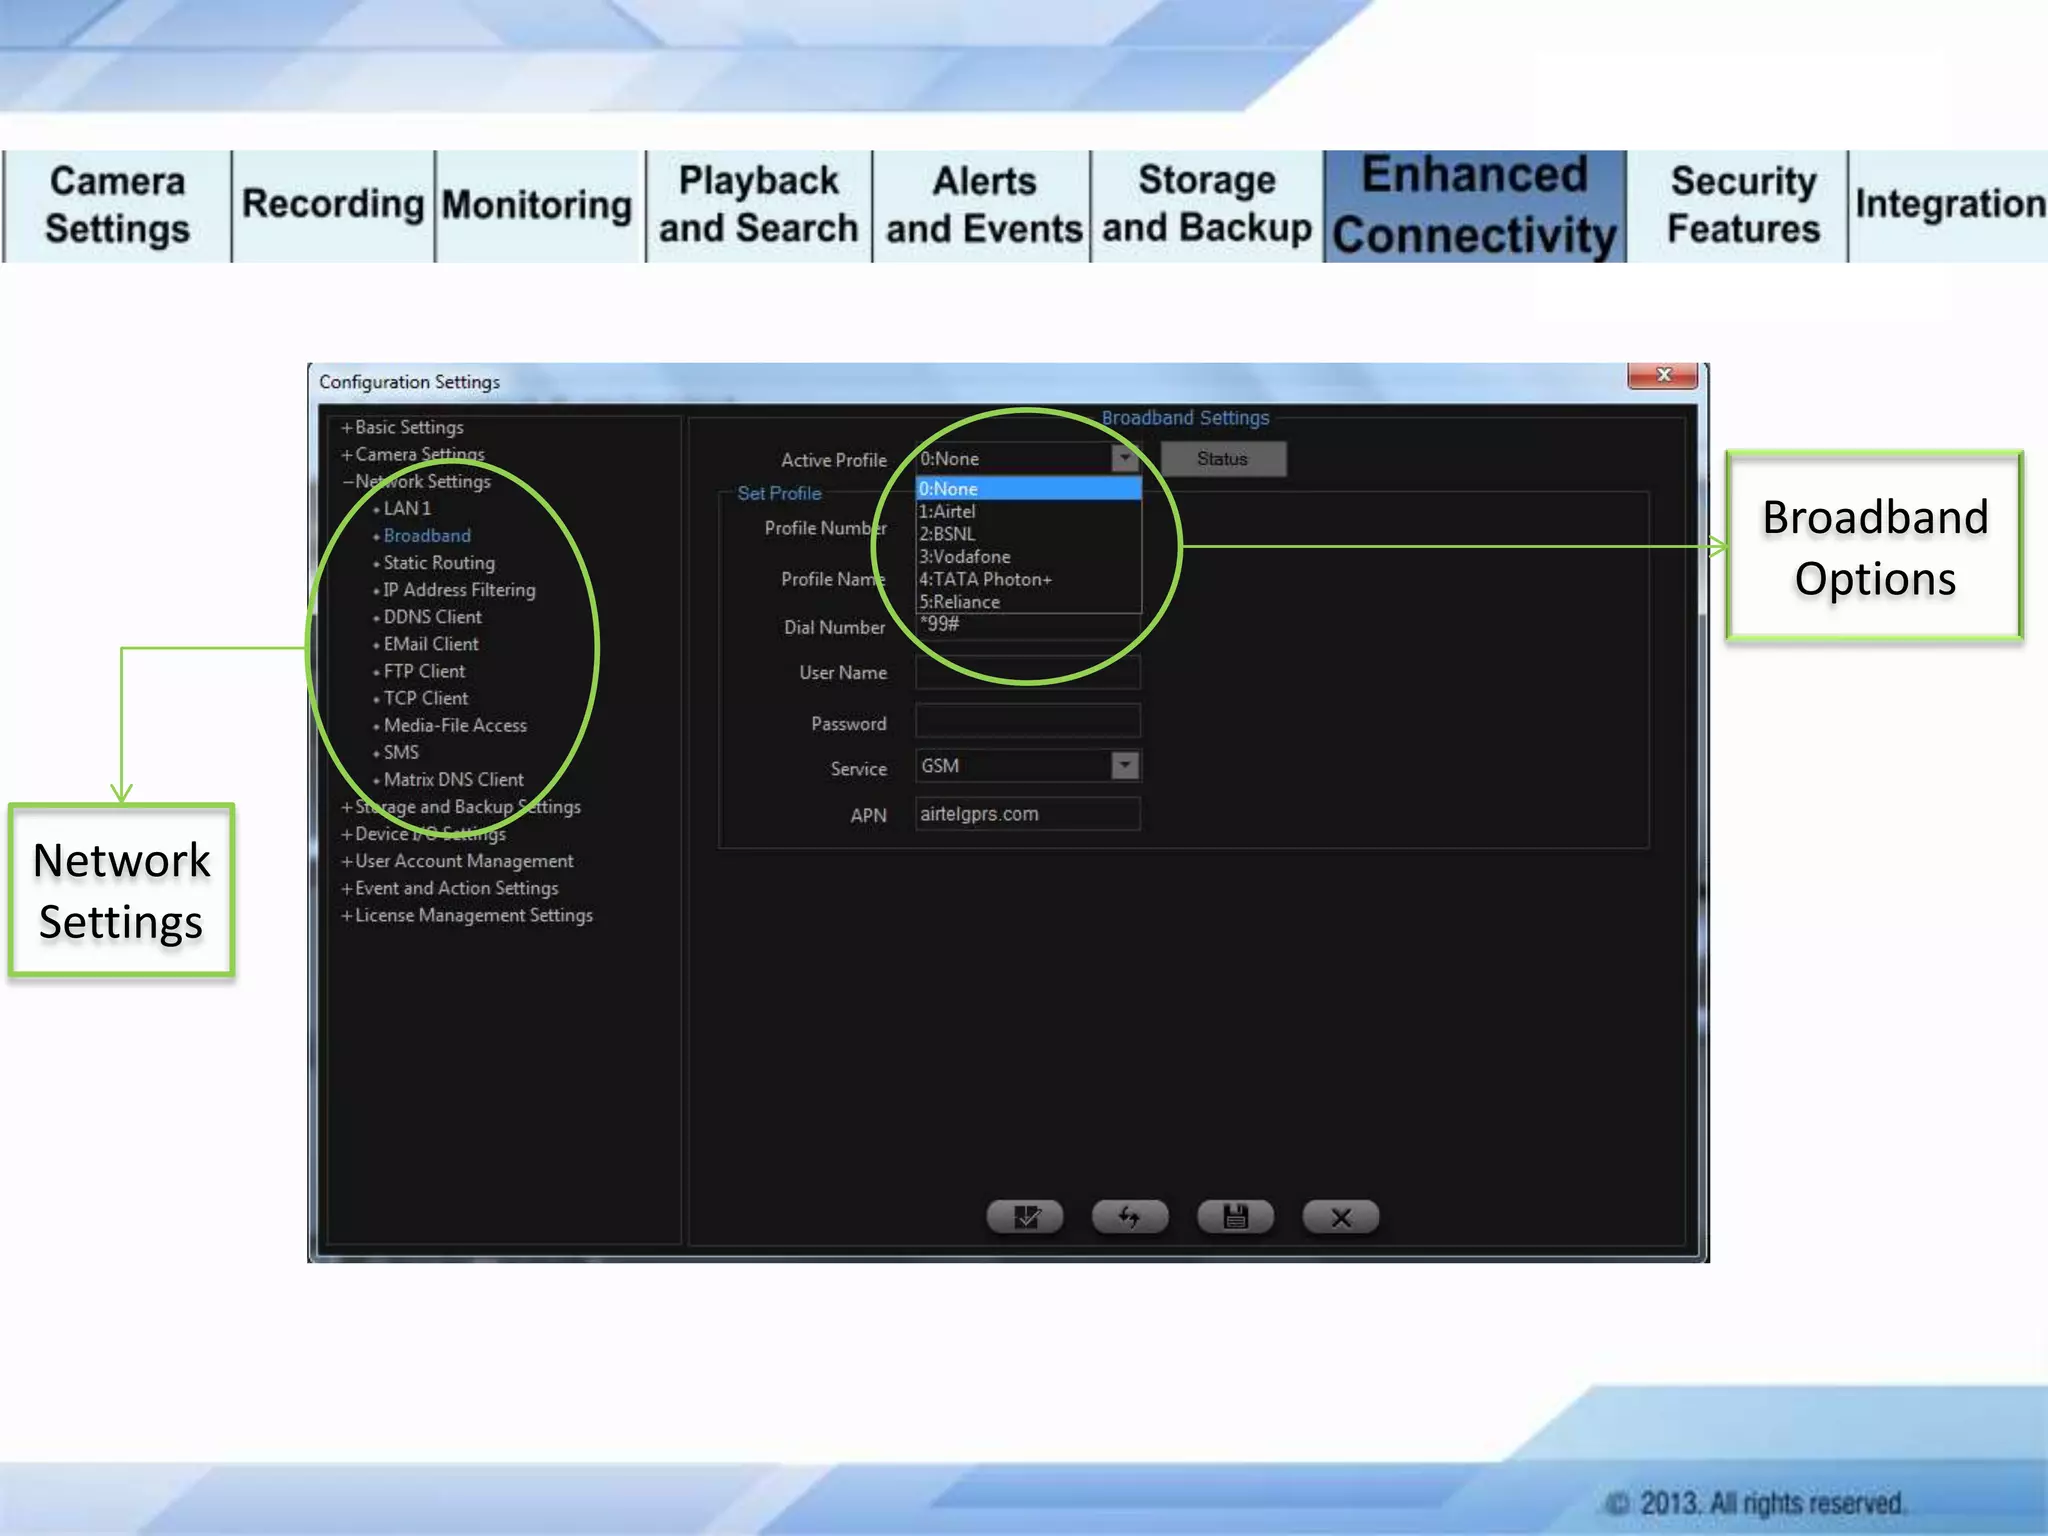Image resolution: width=2048 pixels, height=1536 pixels.
Task: Click the refresh/revert arrows button
Action: pyautogui.click(x=1130, y=1217)
